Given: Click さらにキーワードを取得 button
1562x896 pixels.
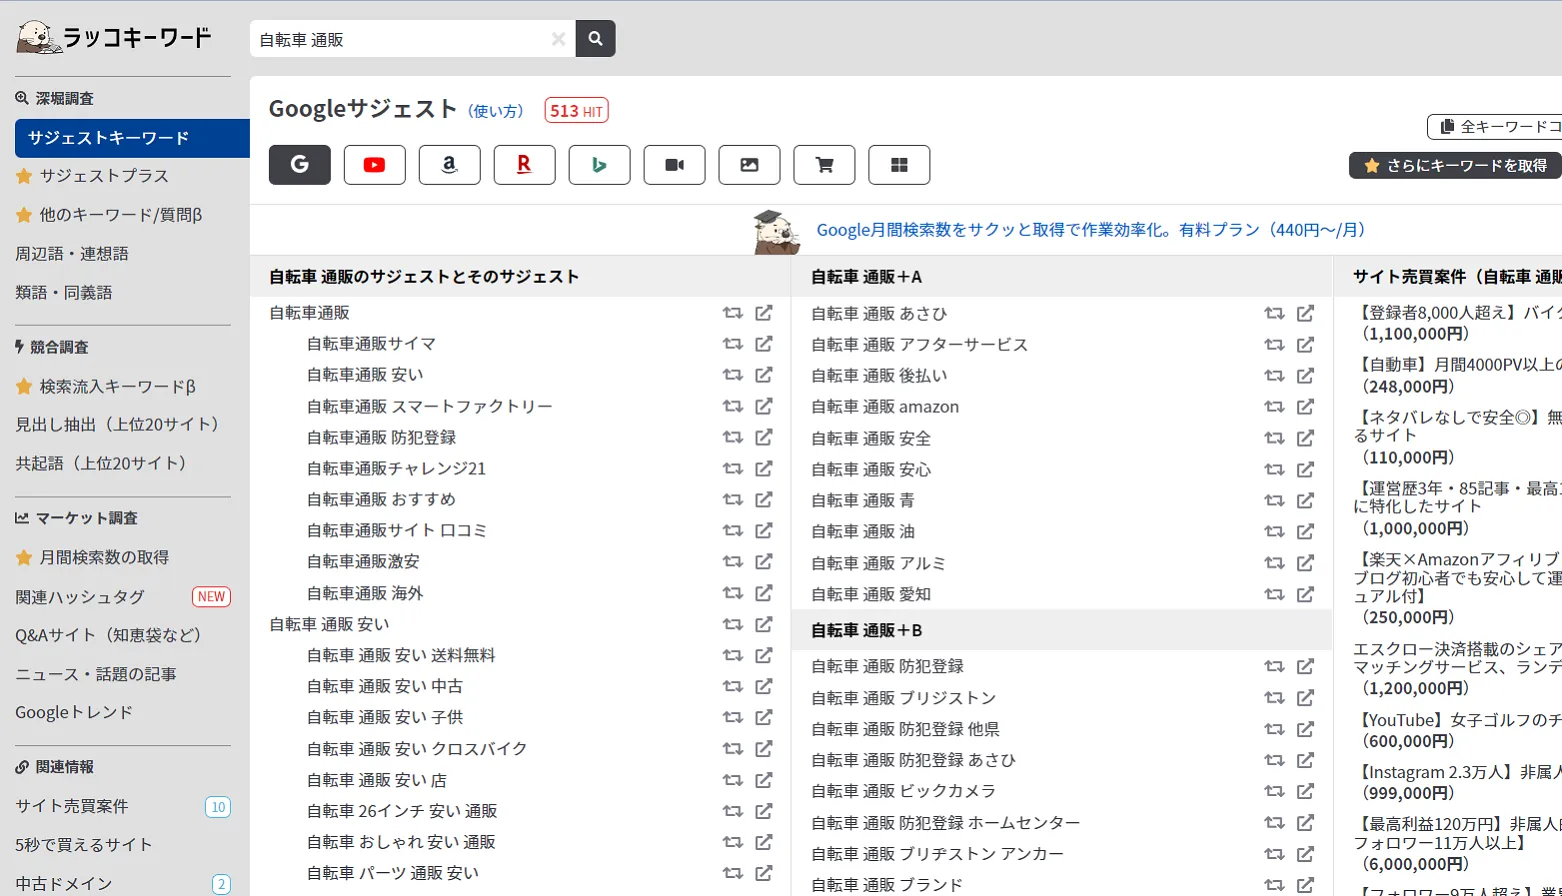Looking at the screenshot, I should (1456, 166).
